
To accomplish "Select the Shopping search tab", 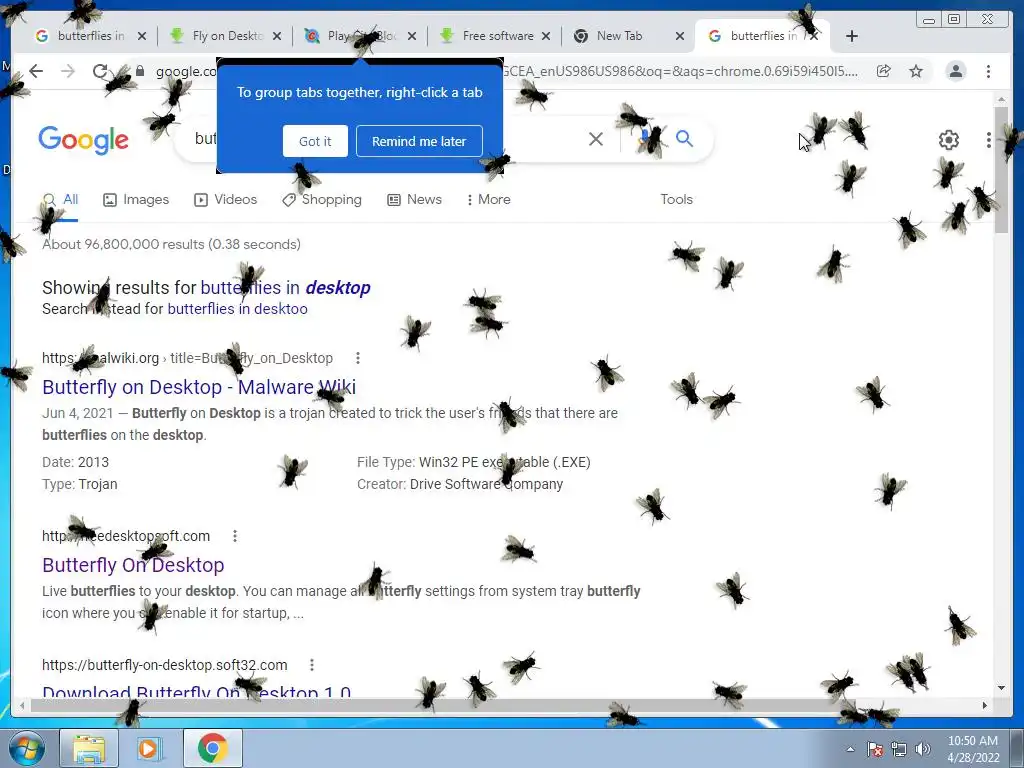I will [322, 199].
